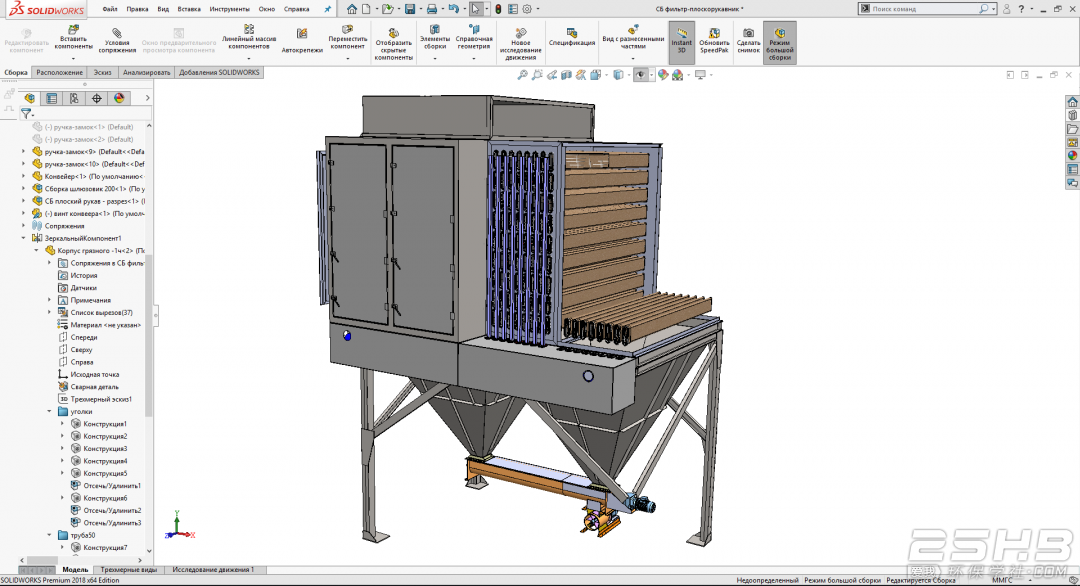Click the Section View icon in view toolbar

[566, 74]
